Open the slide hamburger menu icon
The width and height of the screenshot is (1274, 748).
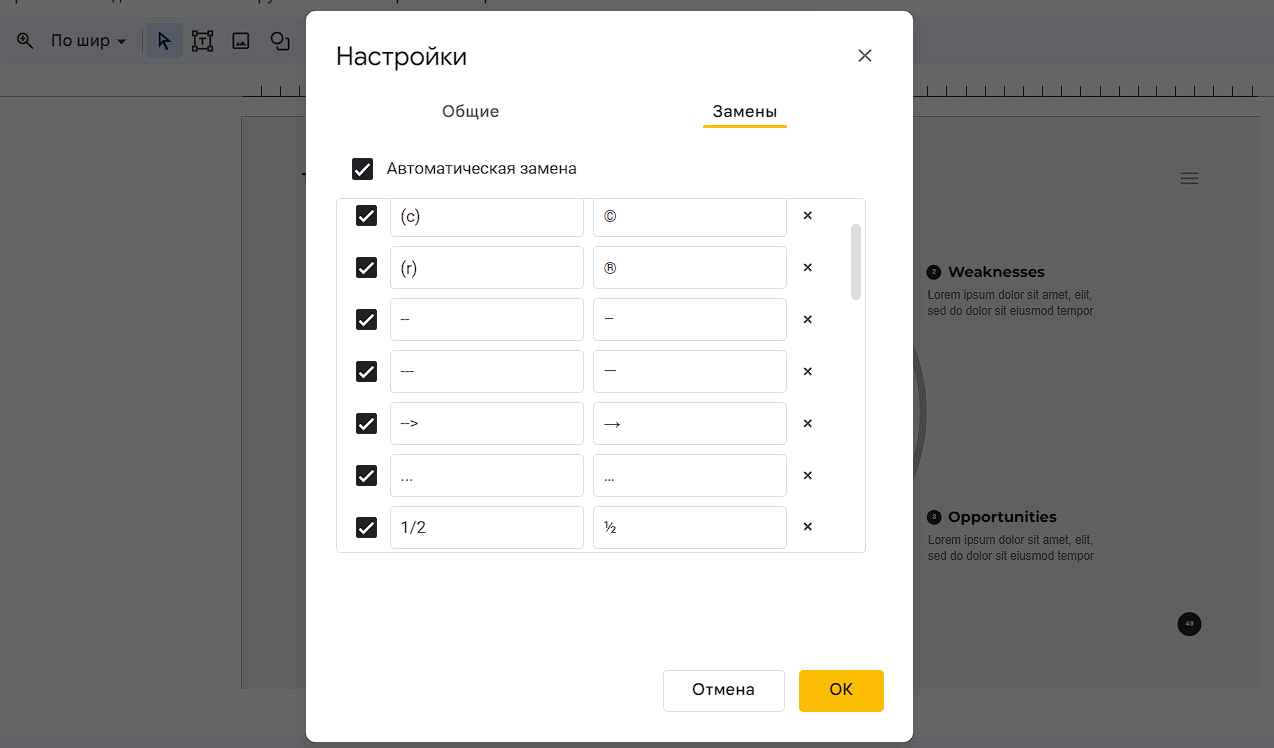point(1189,178)
